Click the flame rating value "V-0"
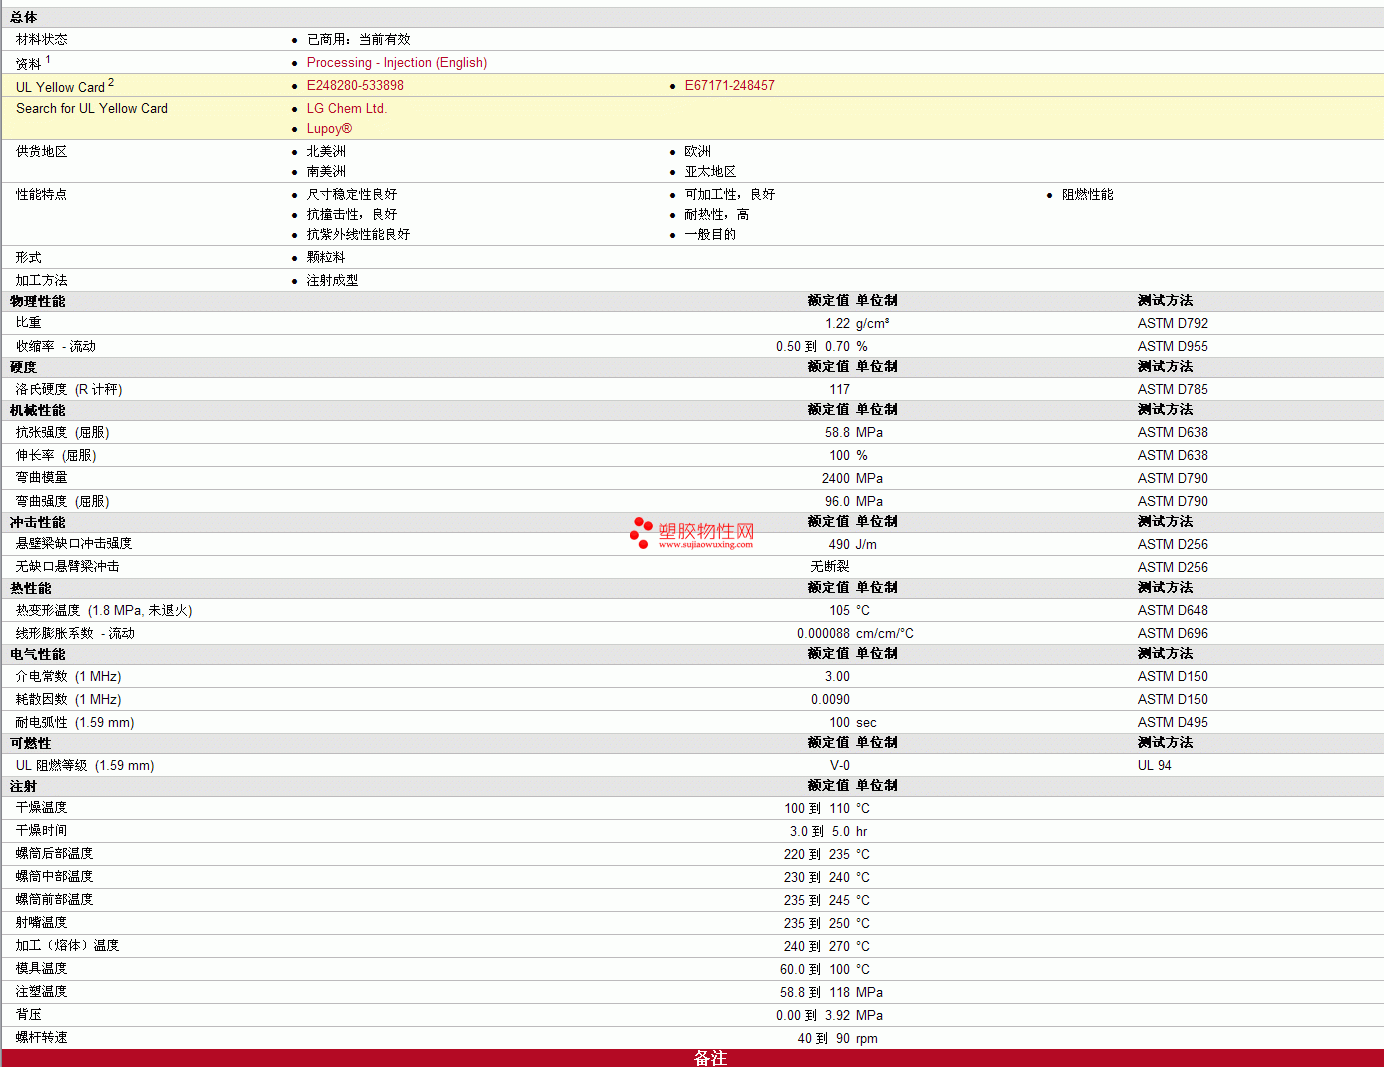The width and height of the screenshot is (1384, 1067). (x=840, y=766)
